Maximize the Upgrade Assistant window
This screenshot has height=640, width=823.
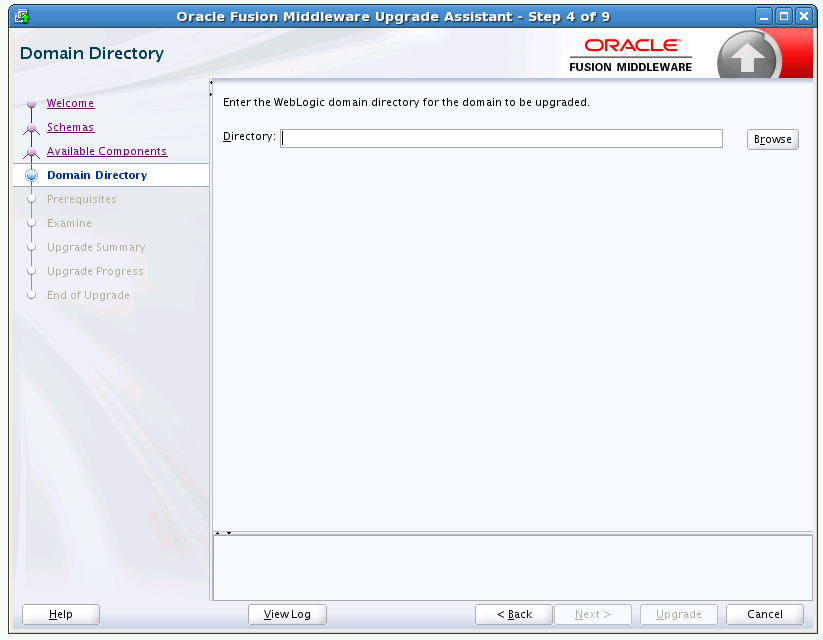coord(784,17)
